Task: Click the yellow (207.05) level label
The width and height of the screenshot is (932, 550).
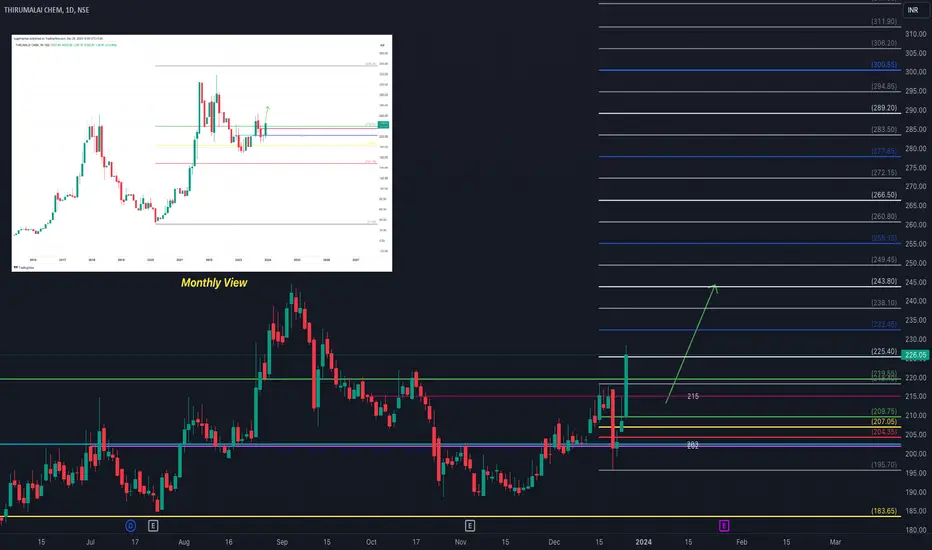Action: click(884, 422)
